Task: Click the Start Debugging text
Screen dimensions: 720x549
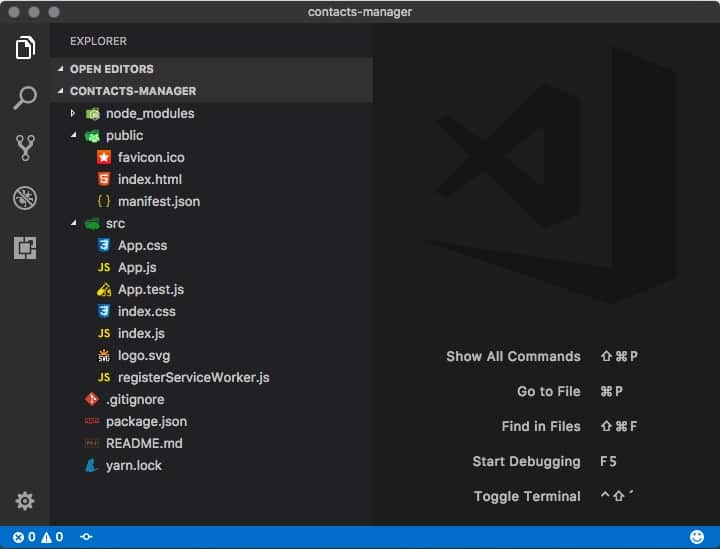Action: pos(526,462)
